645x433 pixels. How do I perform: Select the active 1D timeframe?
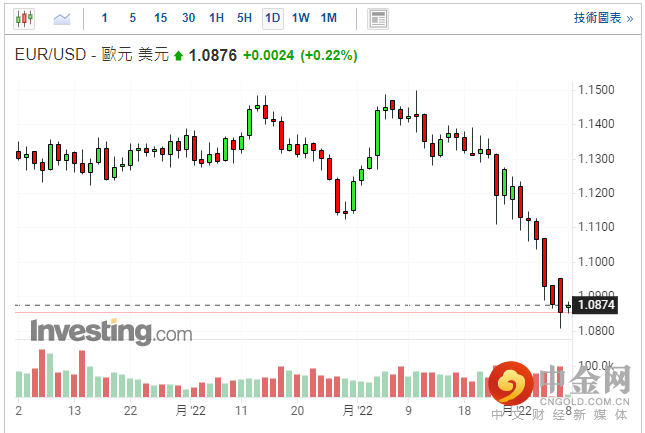pos(272,18)
